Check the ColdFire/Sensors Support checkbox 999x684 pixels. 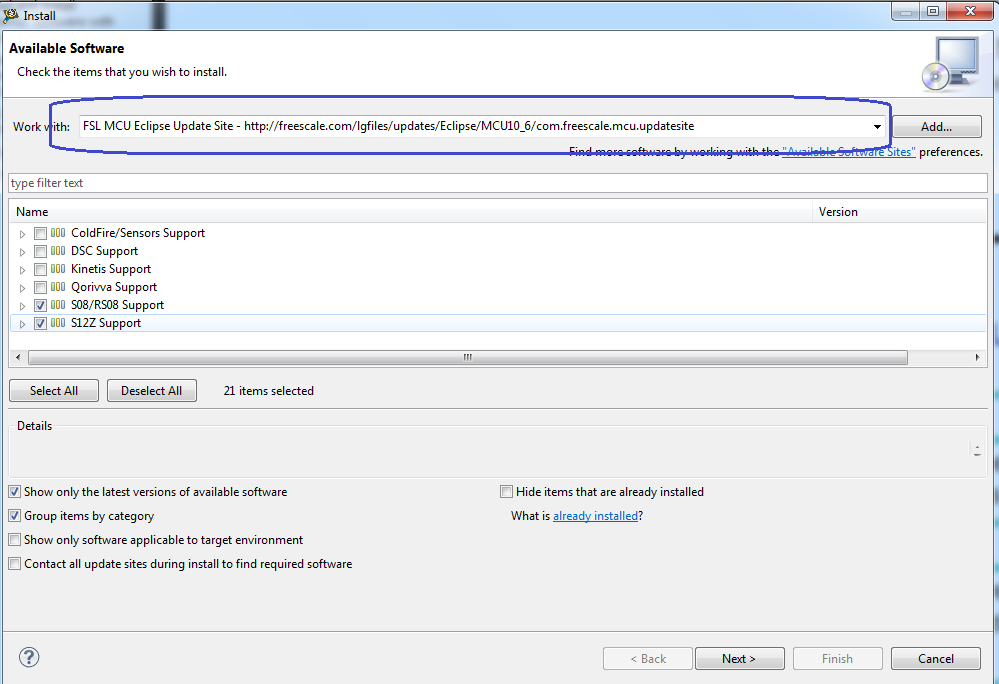point(40,234)
